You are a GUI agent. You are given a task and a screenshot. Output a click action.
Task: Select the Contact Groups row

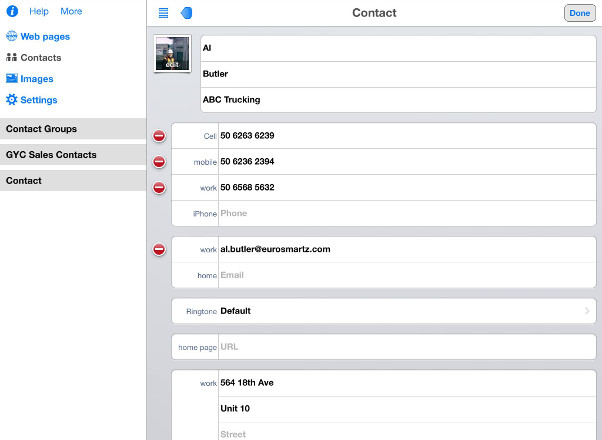(x=73, y=129)
